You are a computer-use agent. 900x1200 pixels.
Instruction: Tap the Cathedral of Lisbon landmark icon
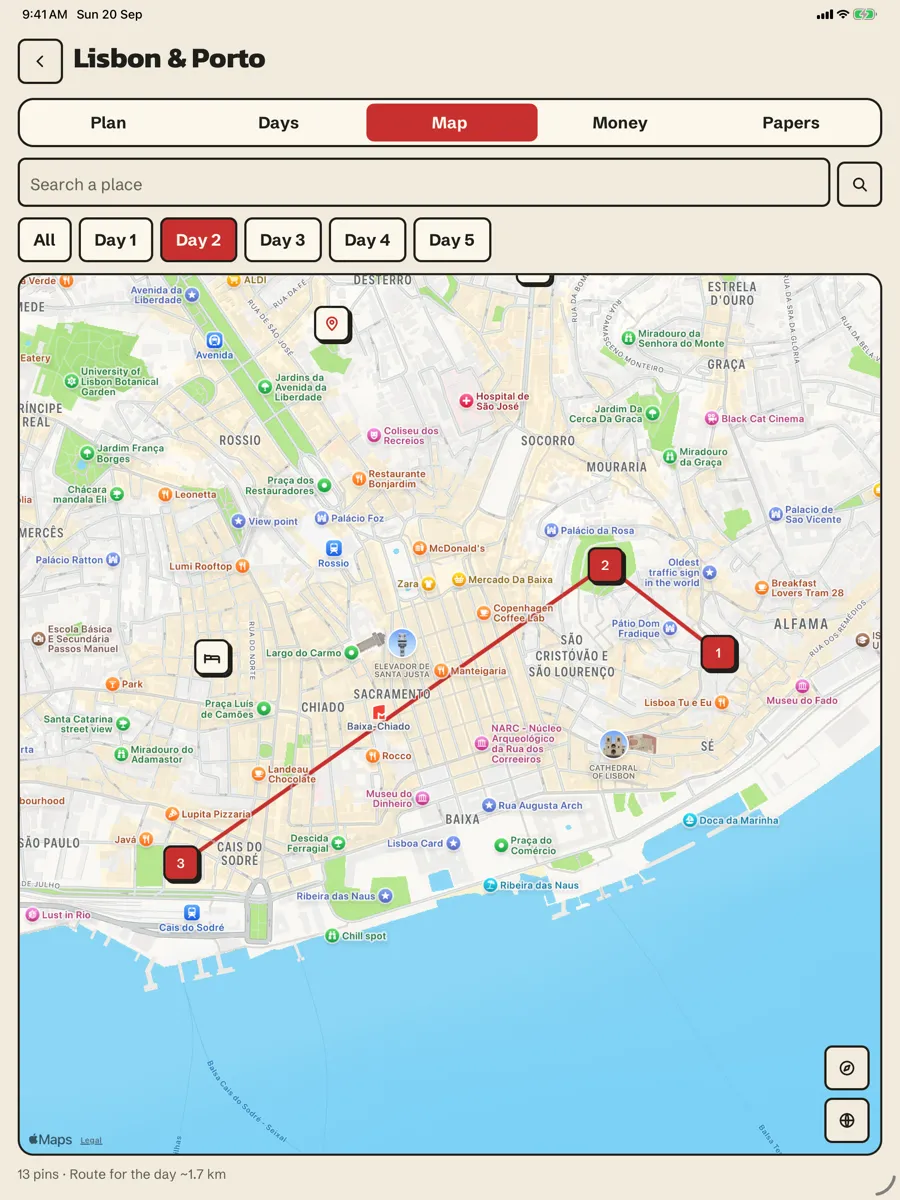pyautogui.click(x=613, y=745)
